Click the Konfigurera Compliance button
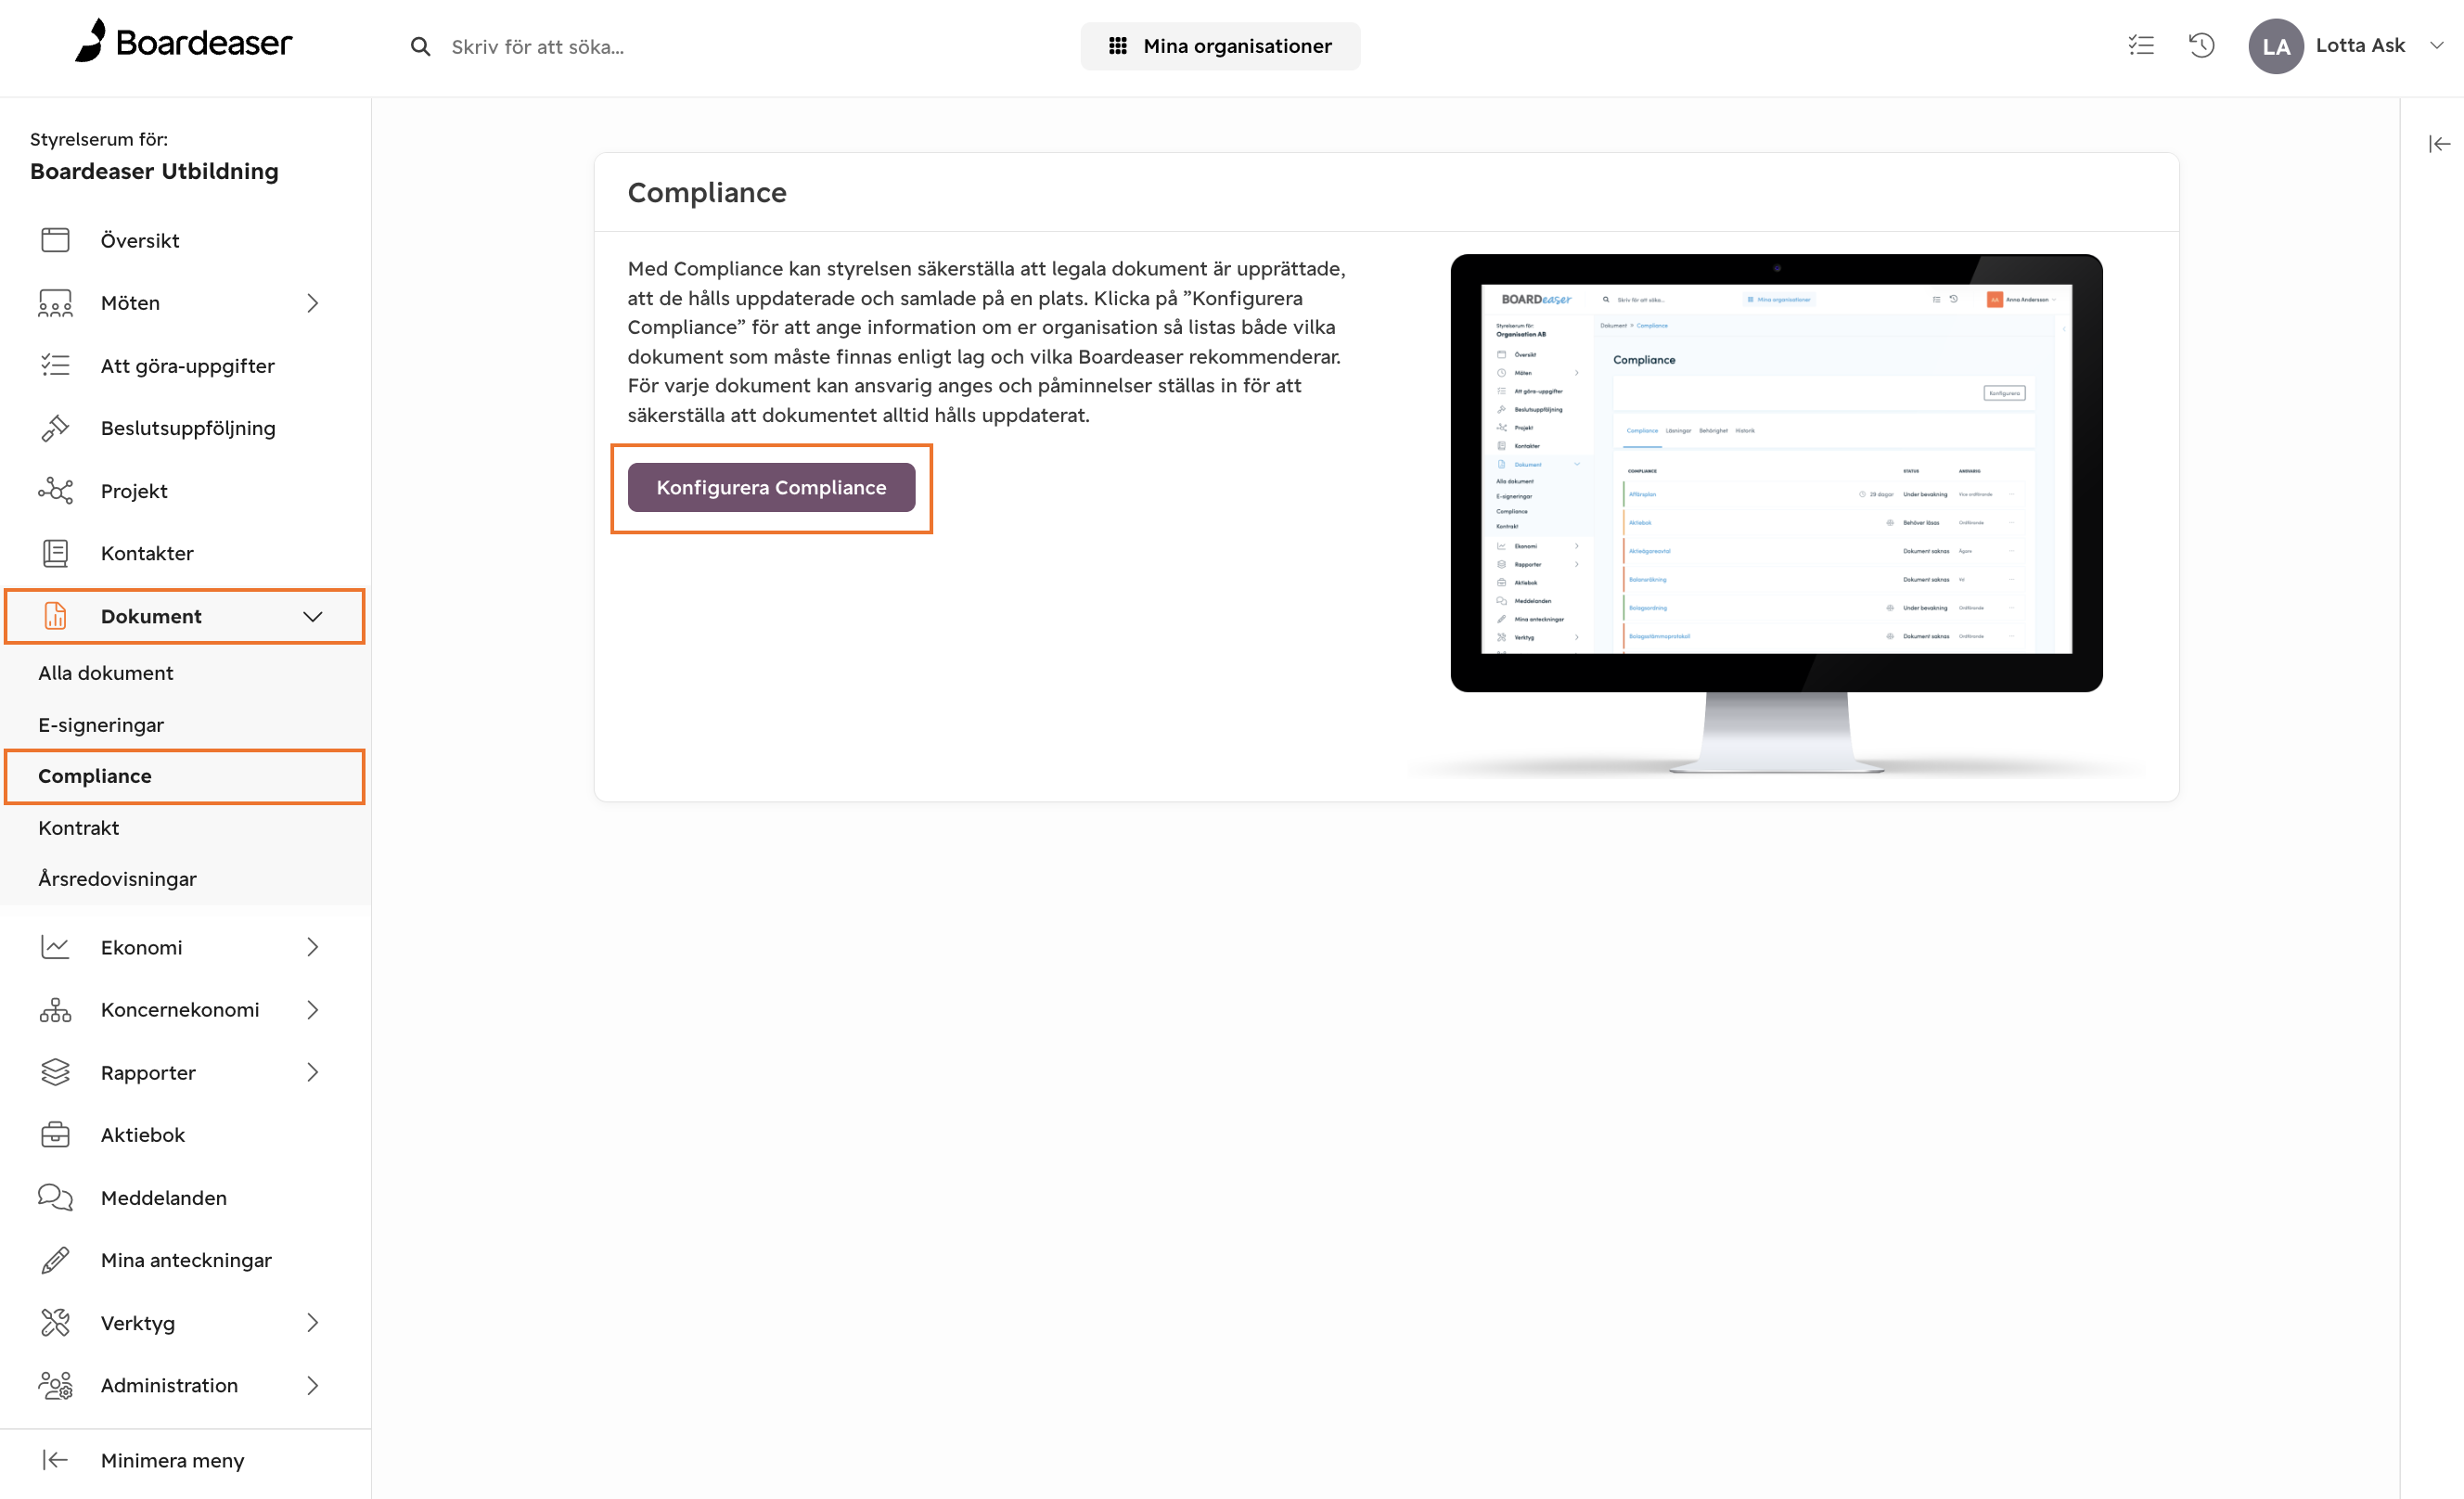The image size is (2464, 1499). (x=771, y=487)
